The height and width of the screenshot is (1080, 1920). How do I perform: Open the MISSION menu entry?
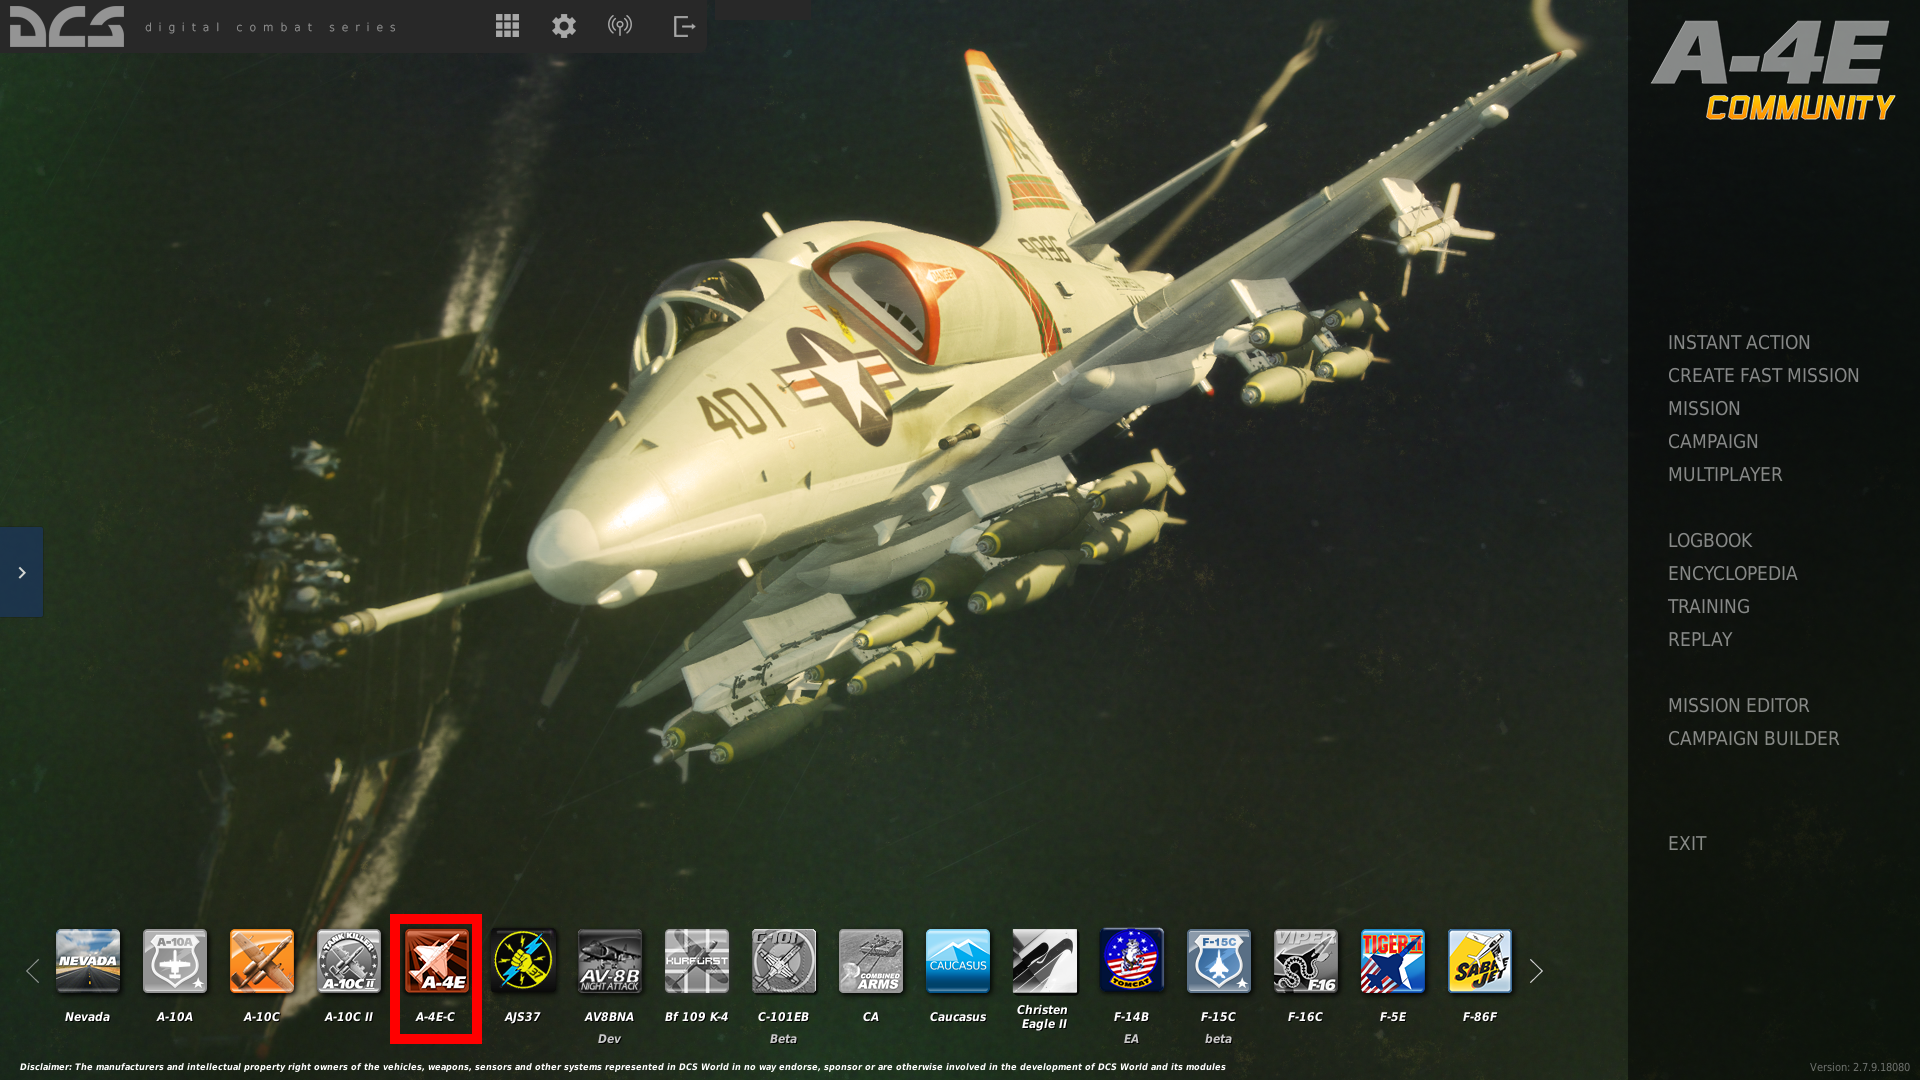[1703, 408]
